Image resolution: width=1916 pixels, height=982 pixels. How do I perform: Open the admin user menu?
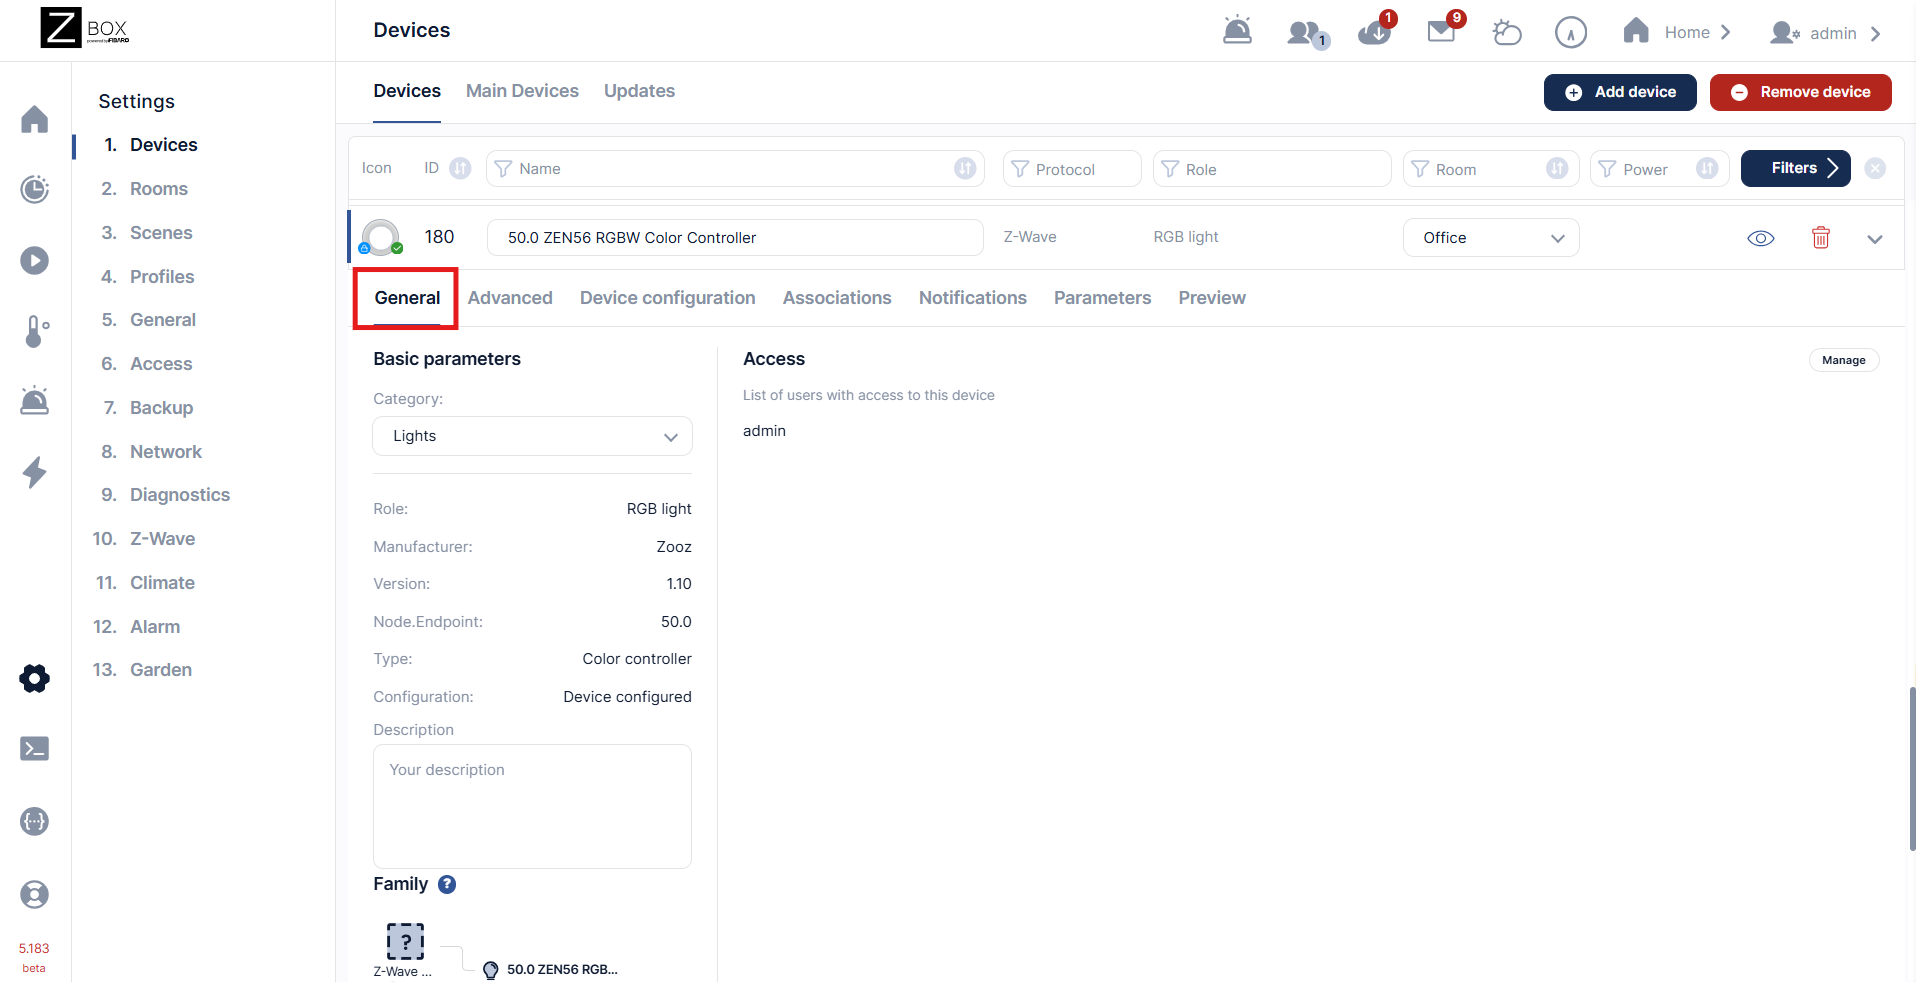tap(1826, 33)
